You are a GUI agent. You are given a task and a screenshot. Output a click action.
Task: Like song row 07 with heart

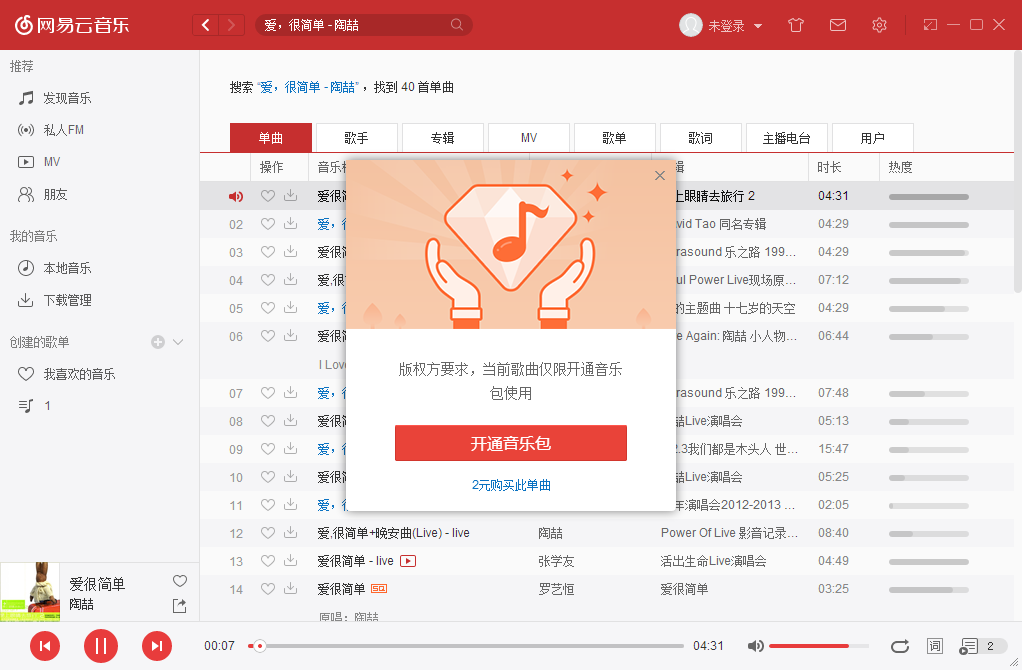pos(268,392)
